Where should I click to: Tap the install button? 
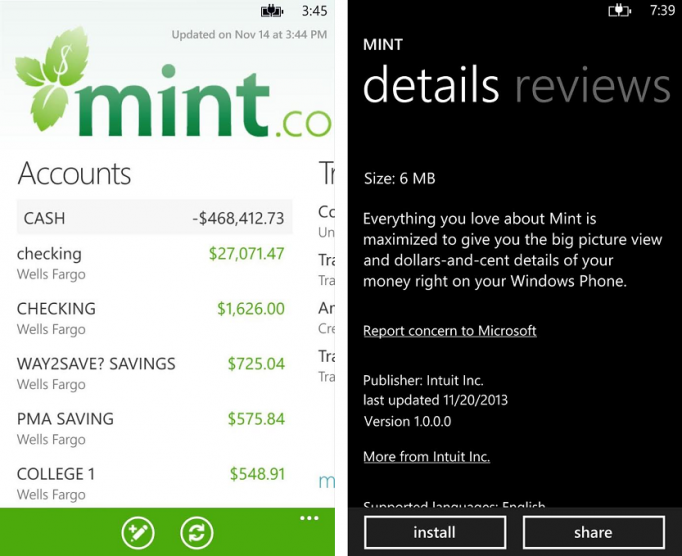point(435,532)
